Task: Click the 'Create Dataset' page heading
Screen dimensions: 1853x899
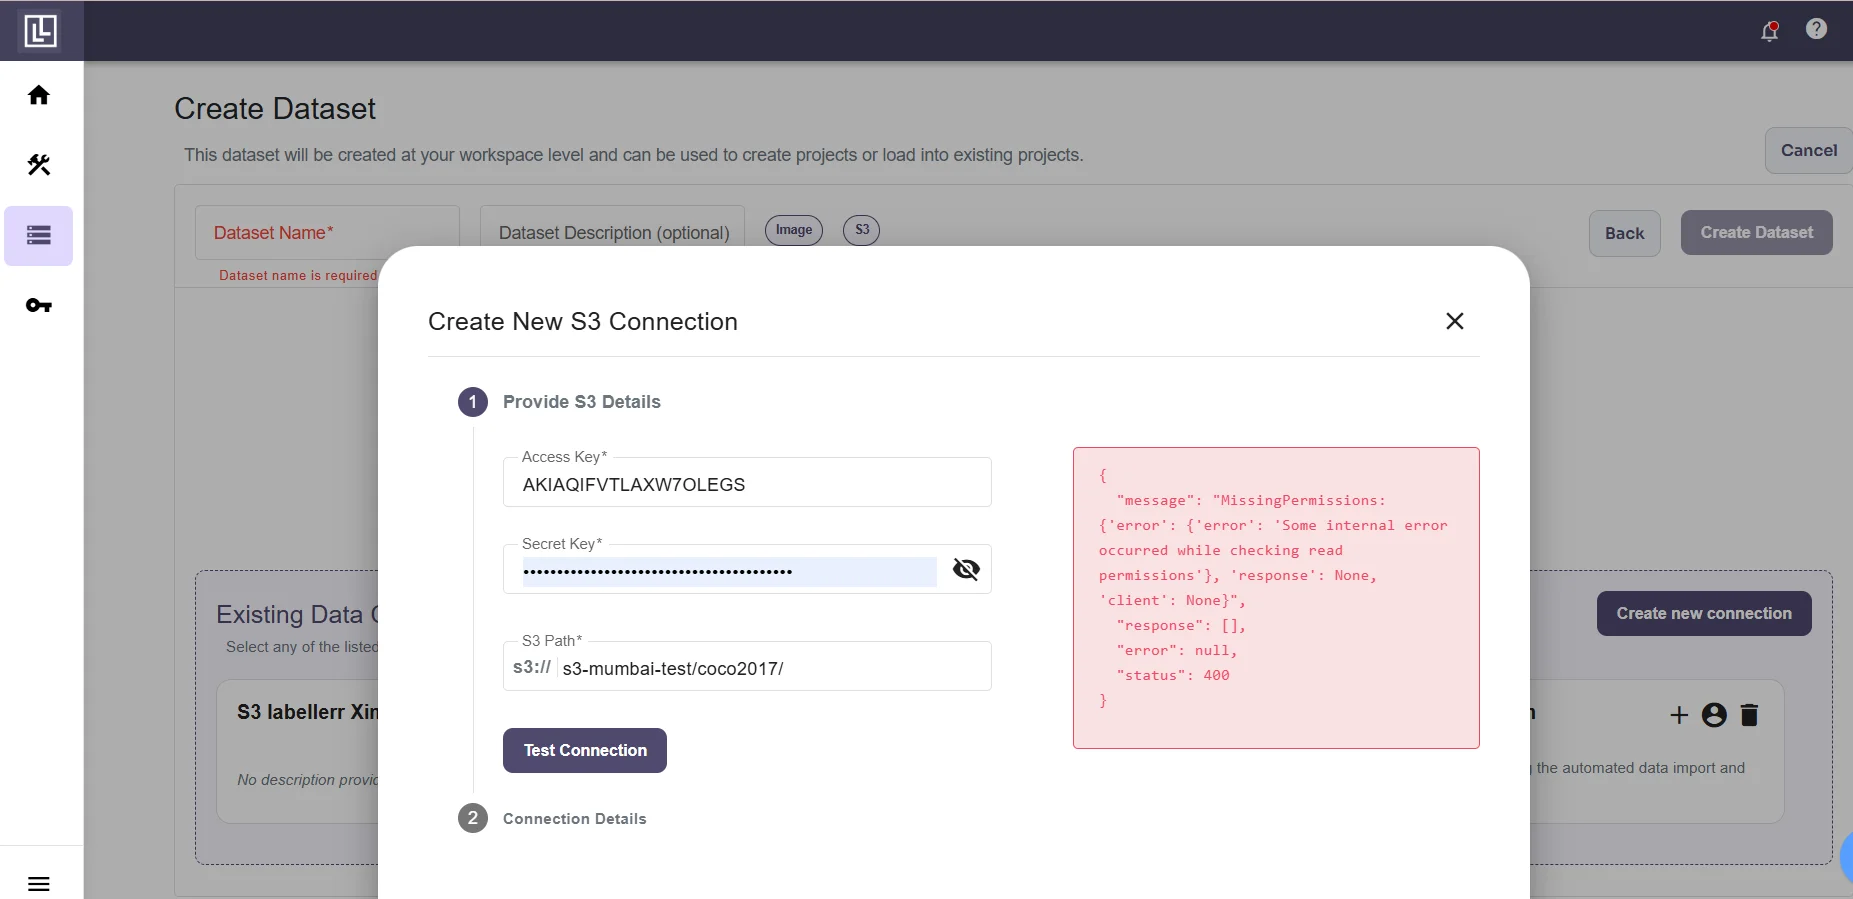Action: (275, 108)
